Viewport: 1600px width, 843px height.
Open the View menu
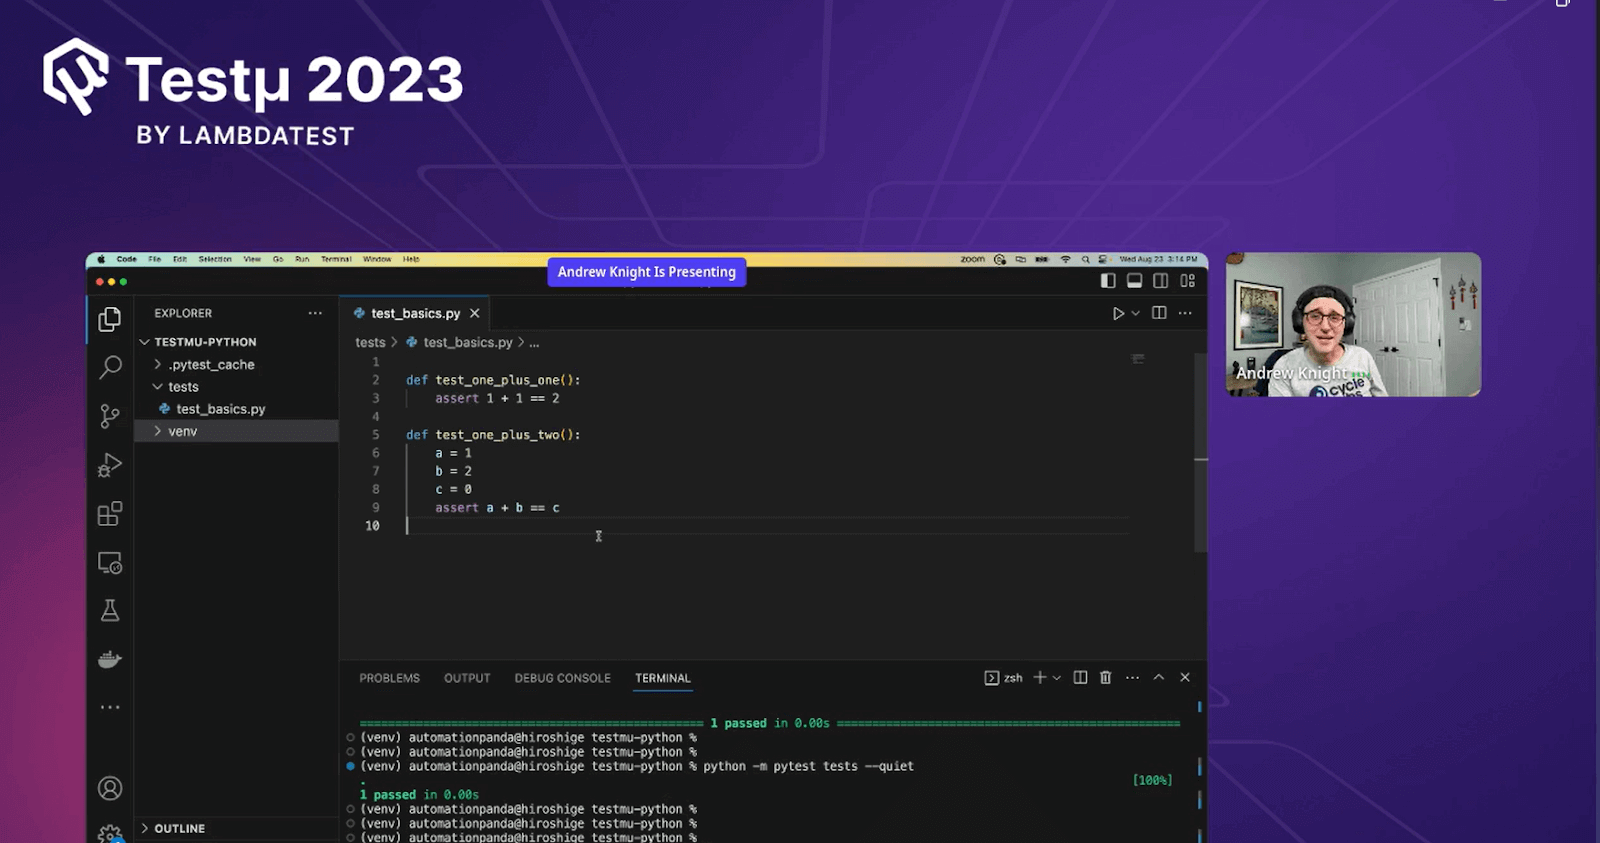[252, 259]
